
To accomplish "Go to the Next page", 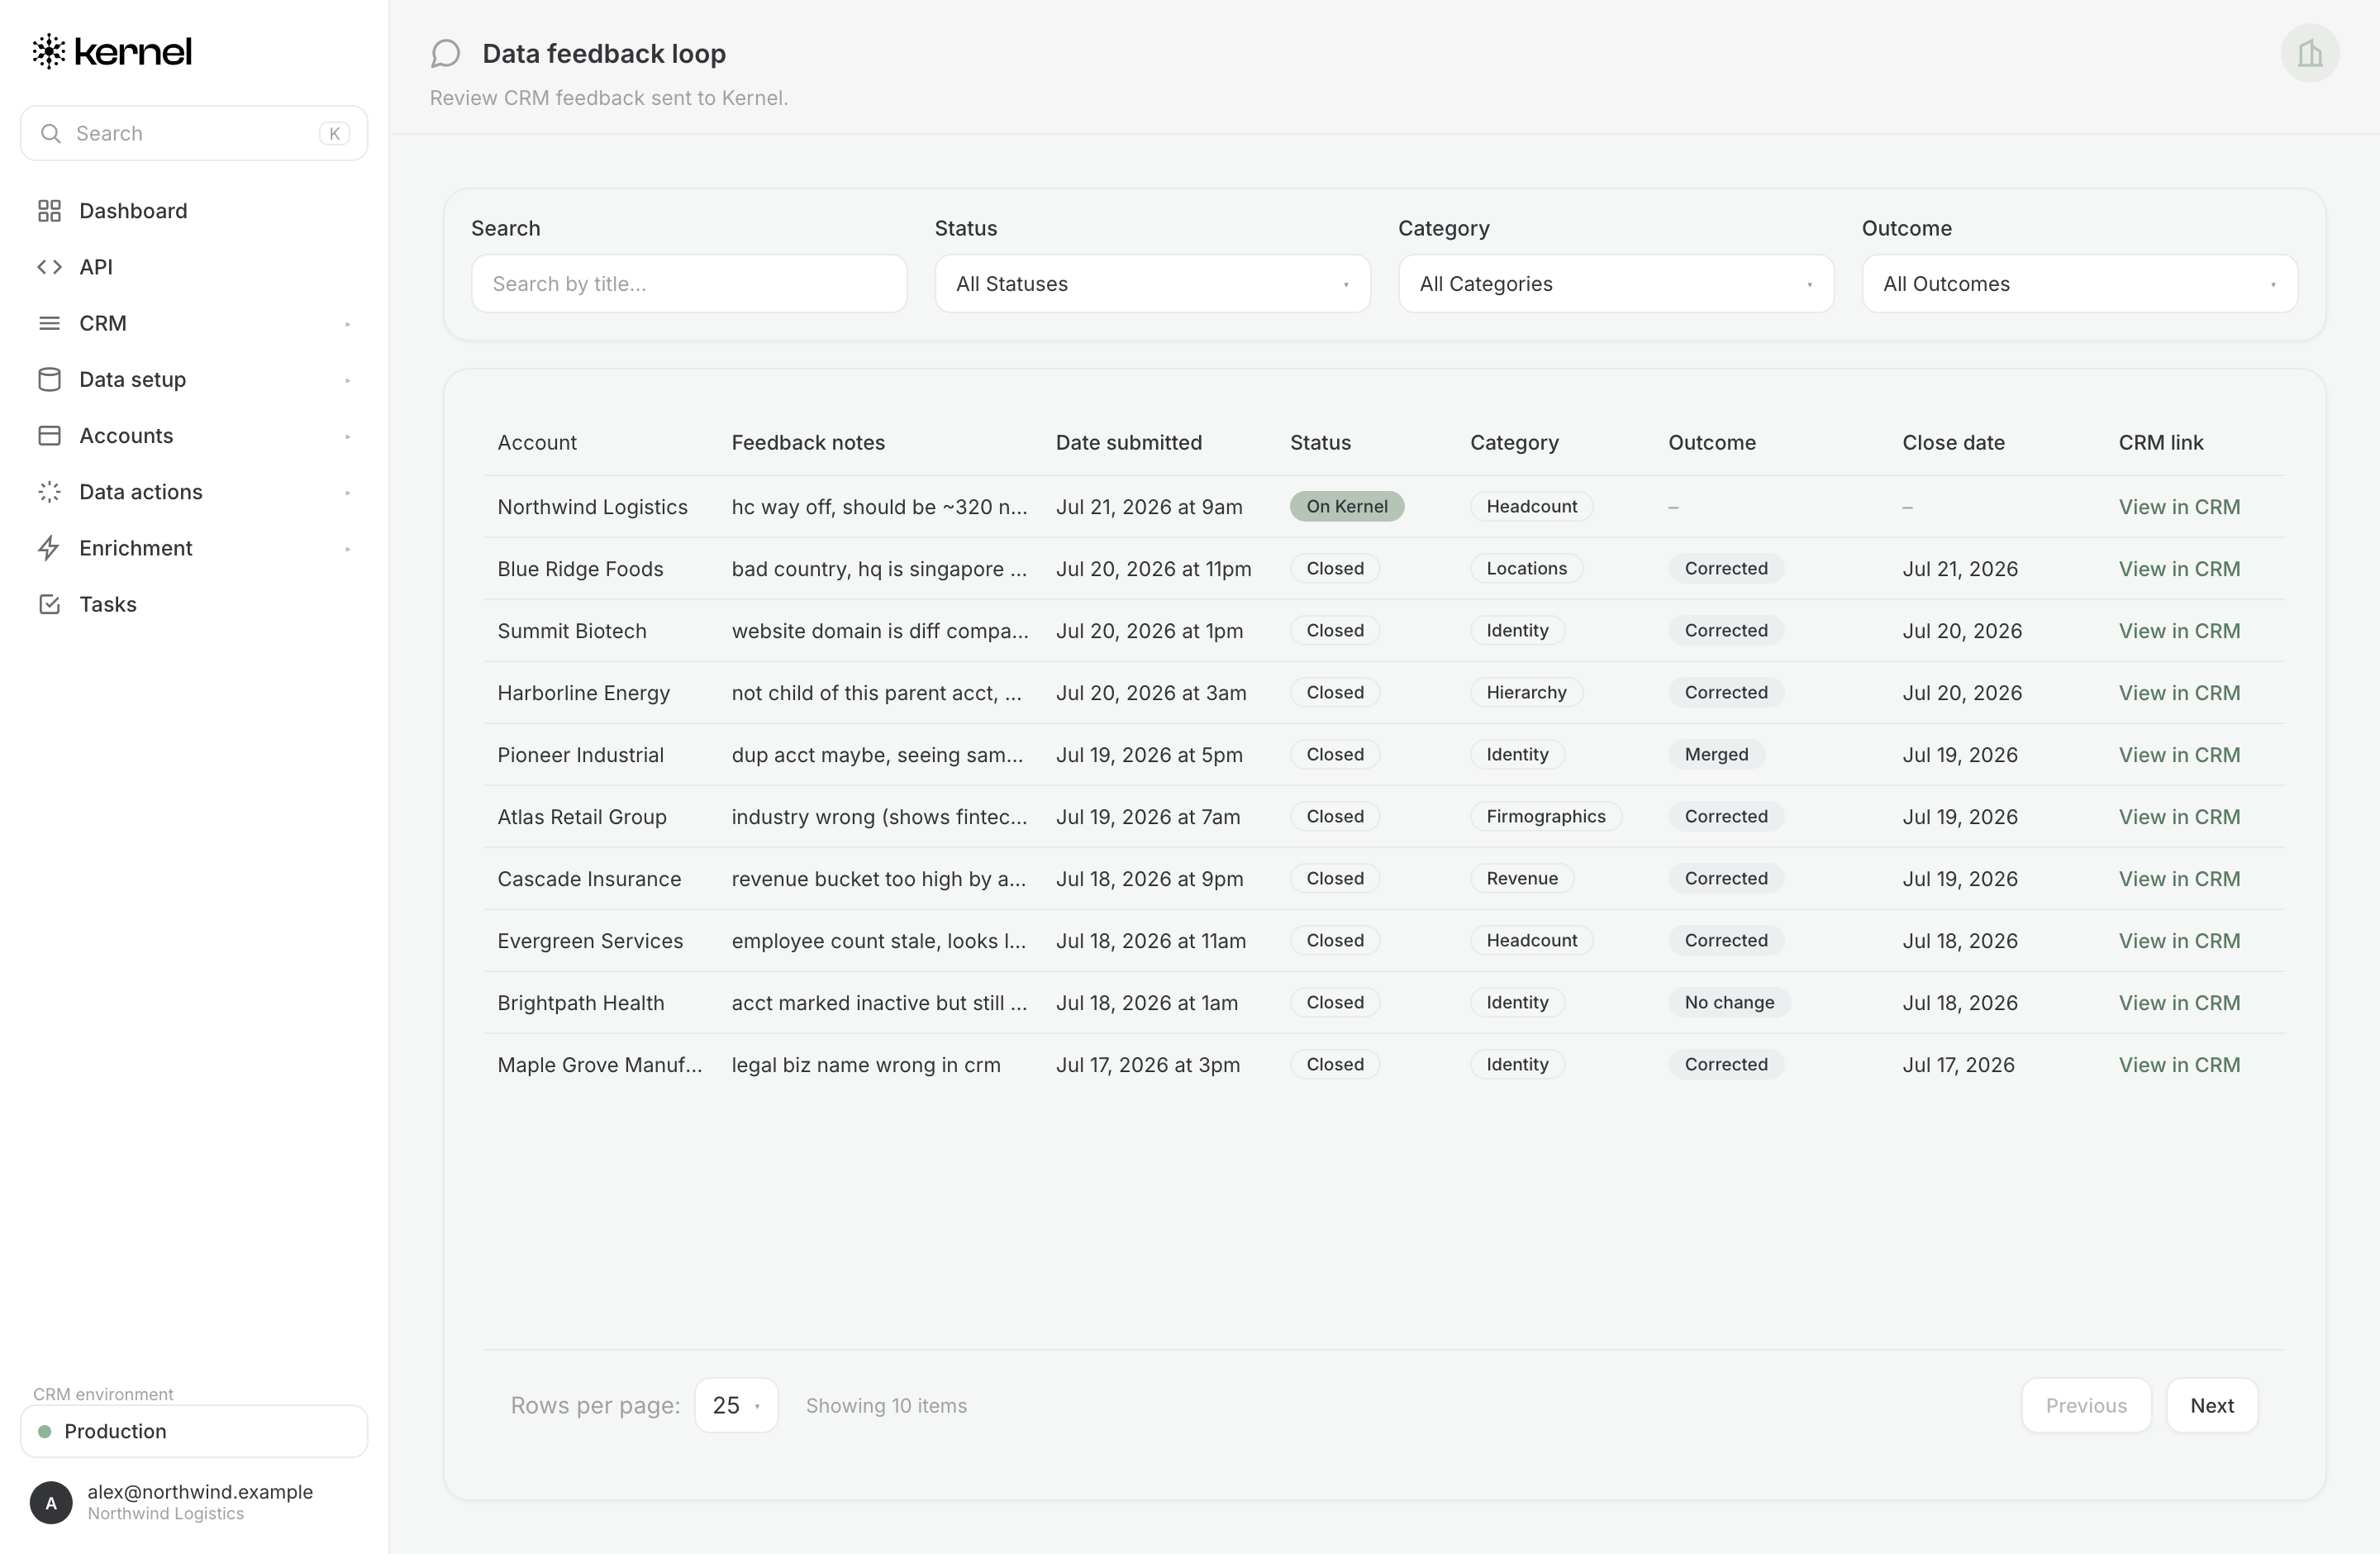I will pos(2211,1405).
